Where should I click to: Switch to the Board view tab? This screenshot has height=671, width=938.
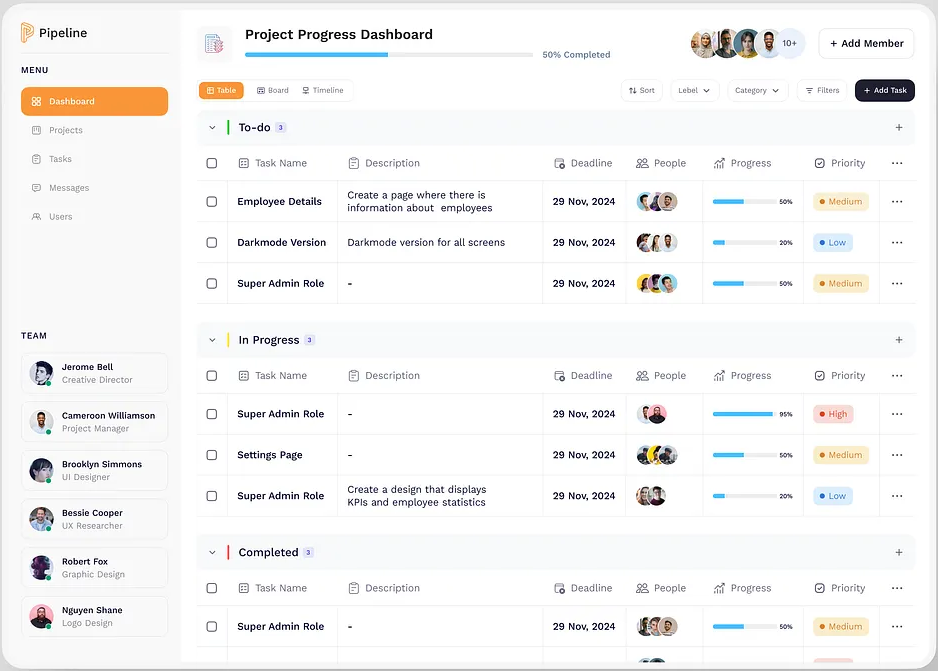pyautogui.click(x=272, y=91)
